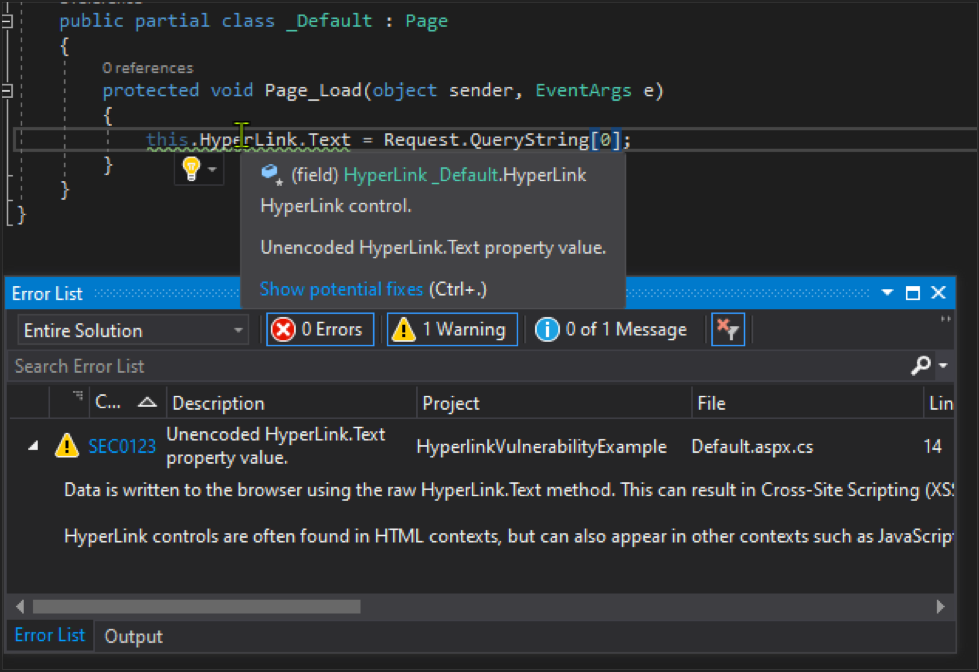
Task: Sort by the File column header
Action: [807, 403]
